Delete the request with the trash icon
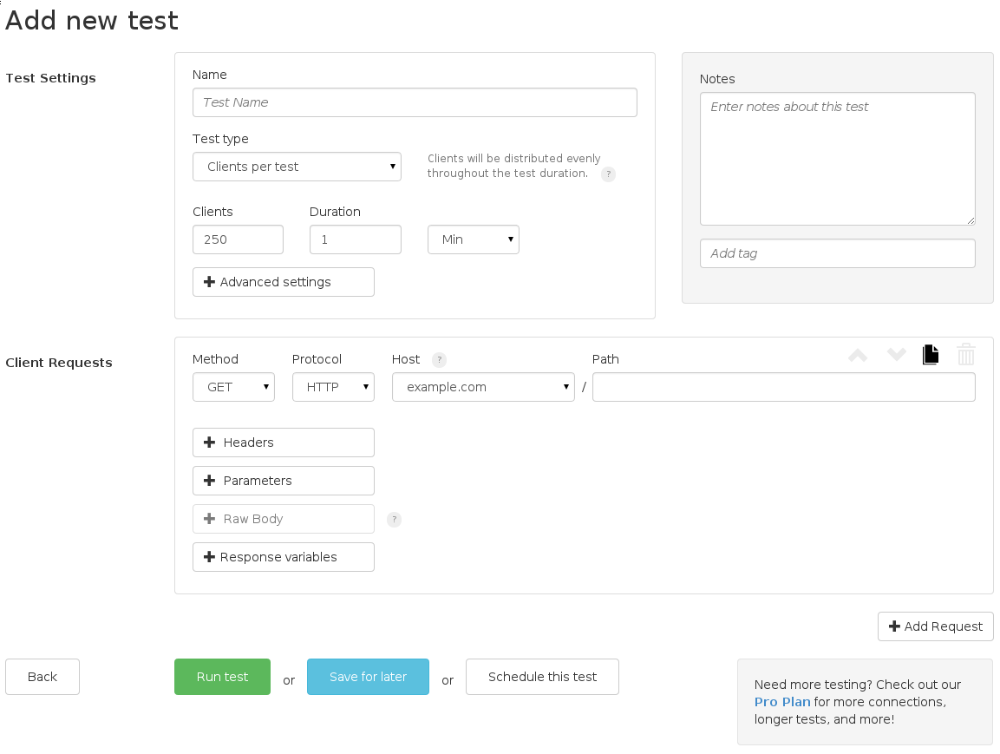 (966, 355)
